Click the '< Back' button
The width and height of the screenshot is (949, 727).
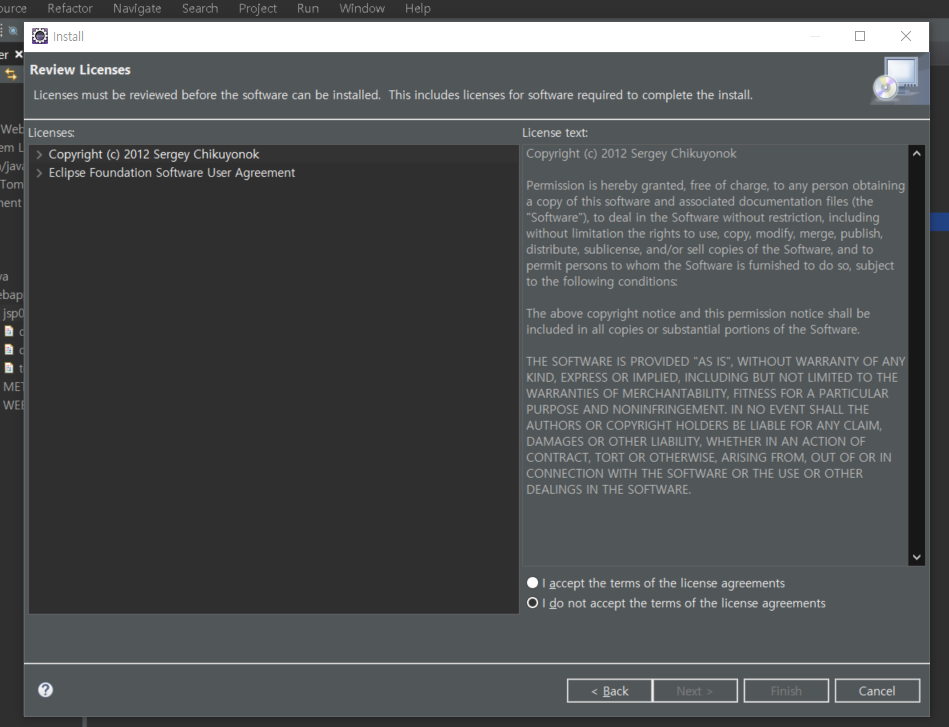coord(609,691)
